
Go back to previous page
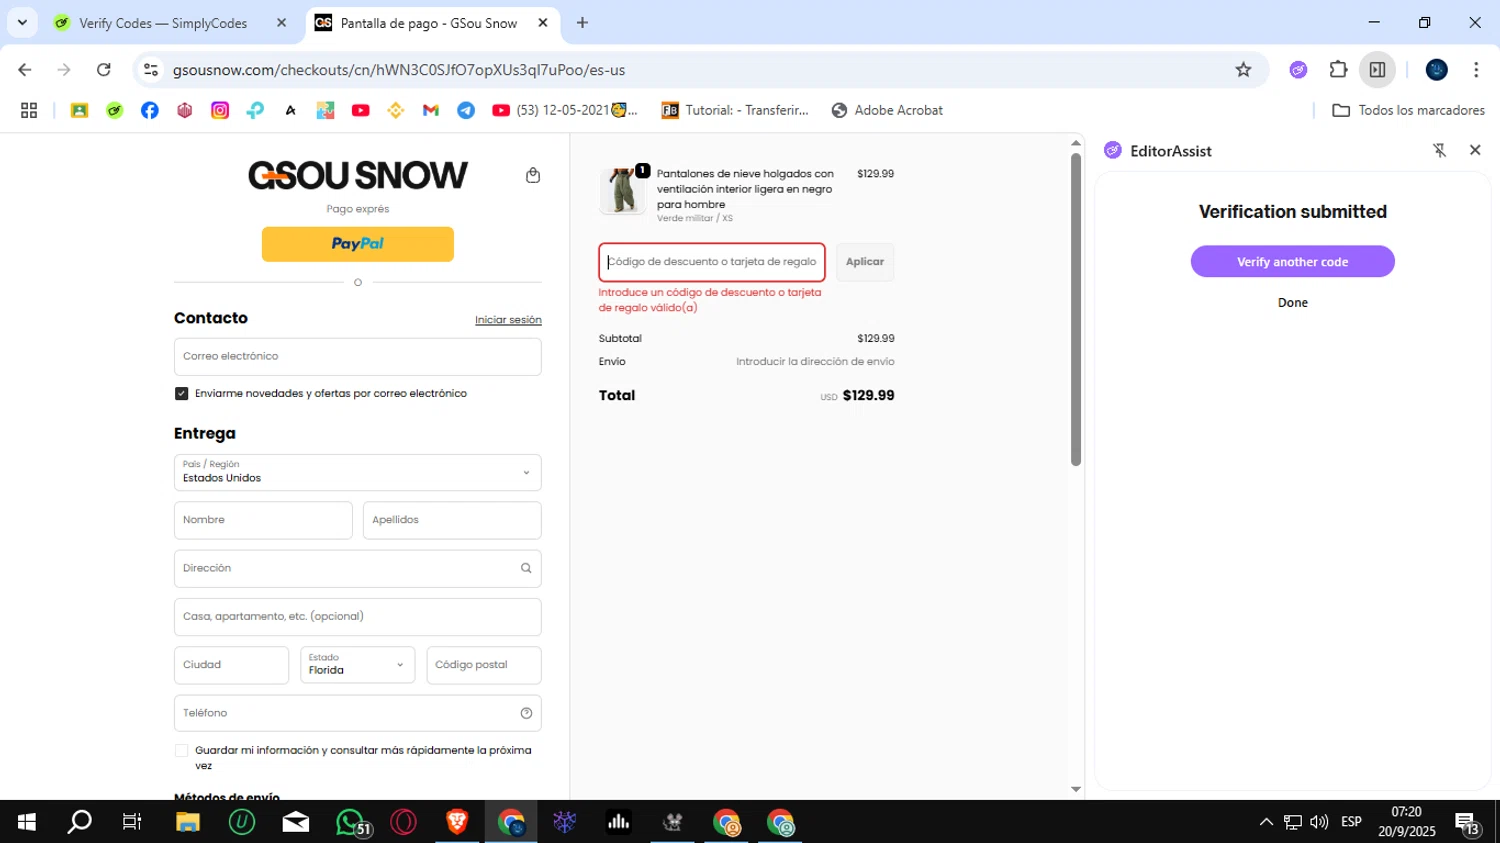[25, 70]
